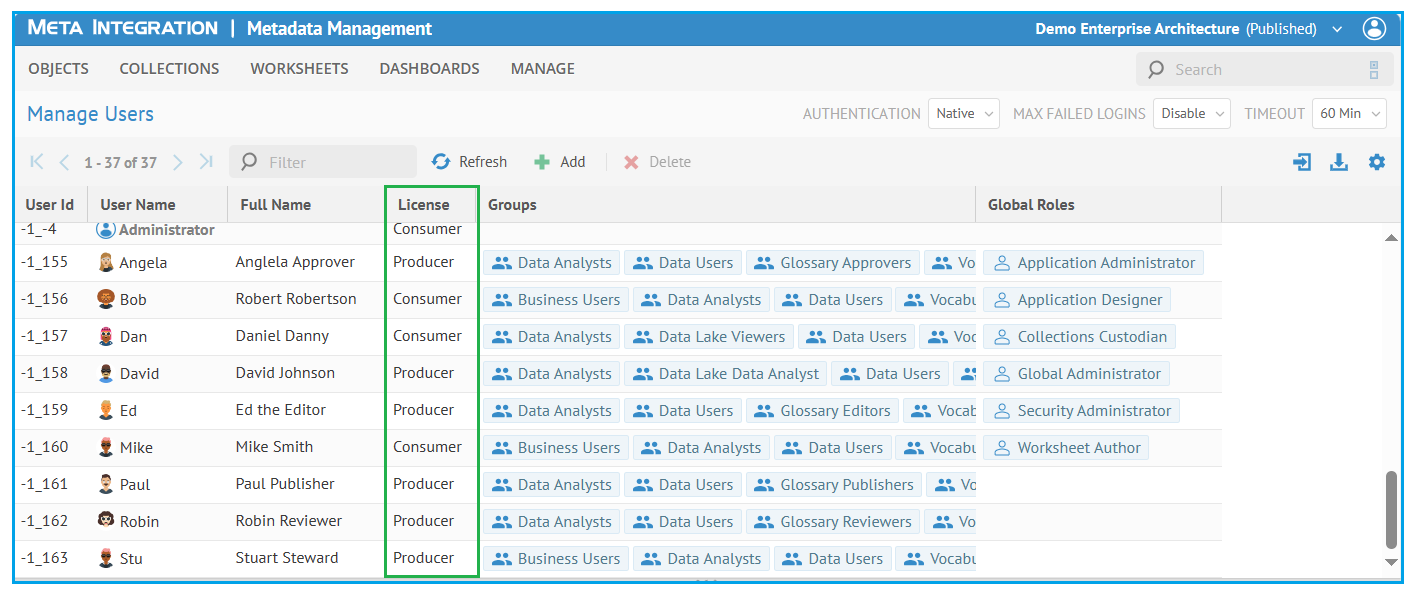
Task: Go to next page of users
Action: pyautogui.click(x=178, y=162)
